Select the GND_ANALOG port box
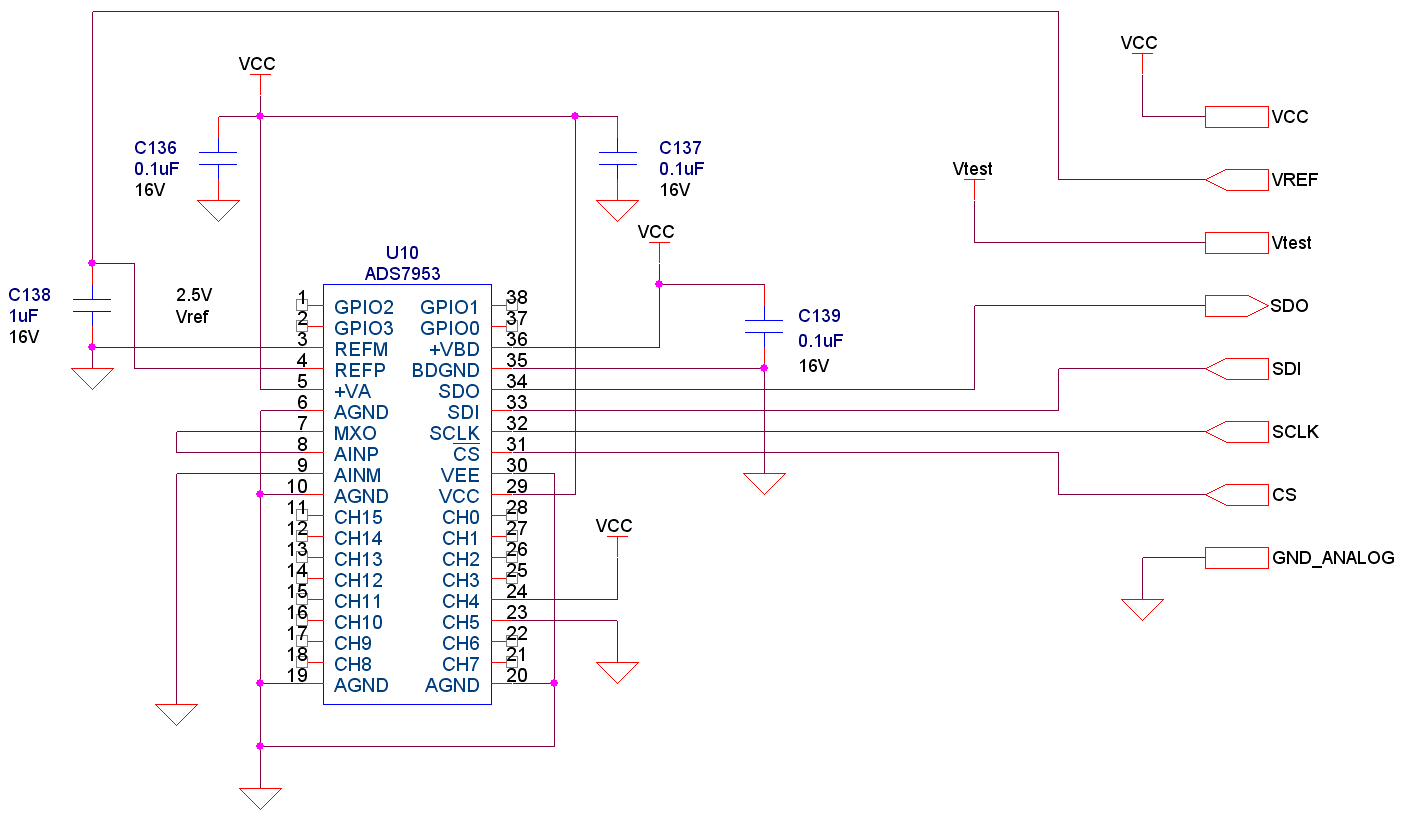Screen dimensions: 1409x818 (x=1236, y=558)
